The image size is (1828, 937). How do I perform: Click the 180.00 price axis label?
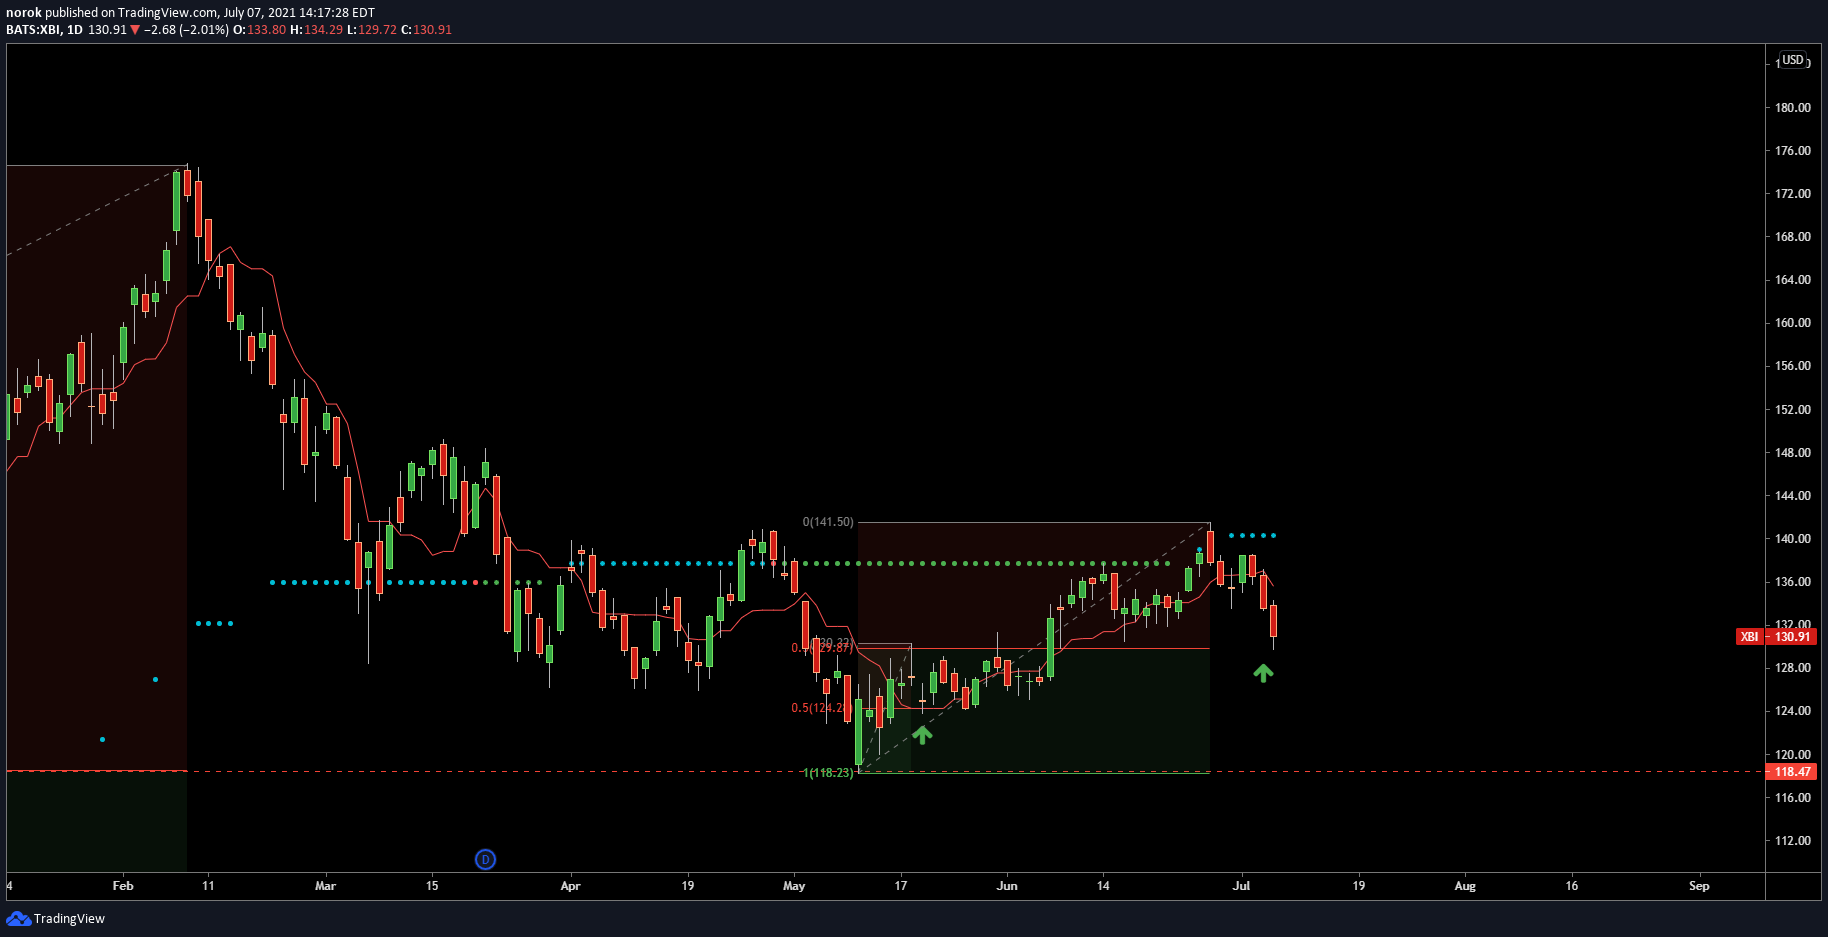[x=1793, y=107]
